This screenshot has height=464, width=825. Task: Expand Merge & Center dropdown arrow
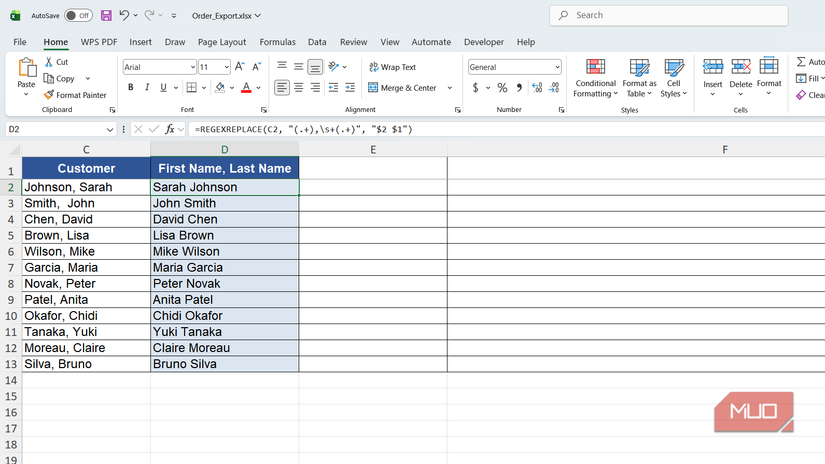pos(450,88)
